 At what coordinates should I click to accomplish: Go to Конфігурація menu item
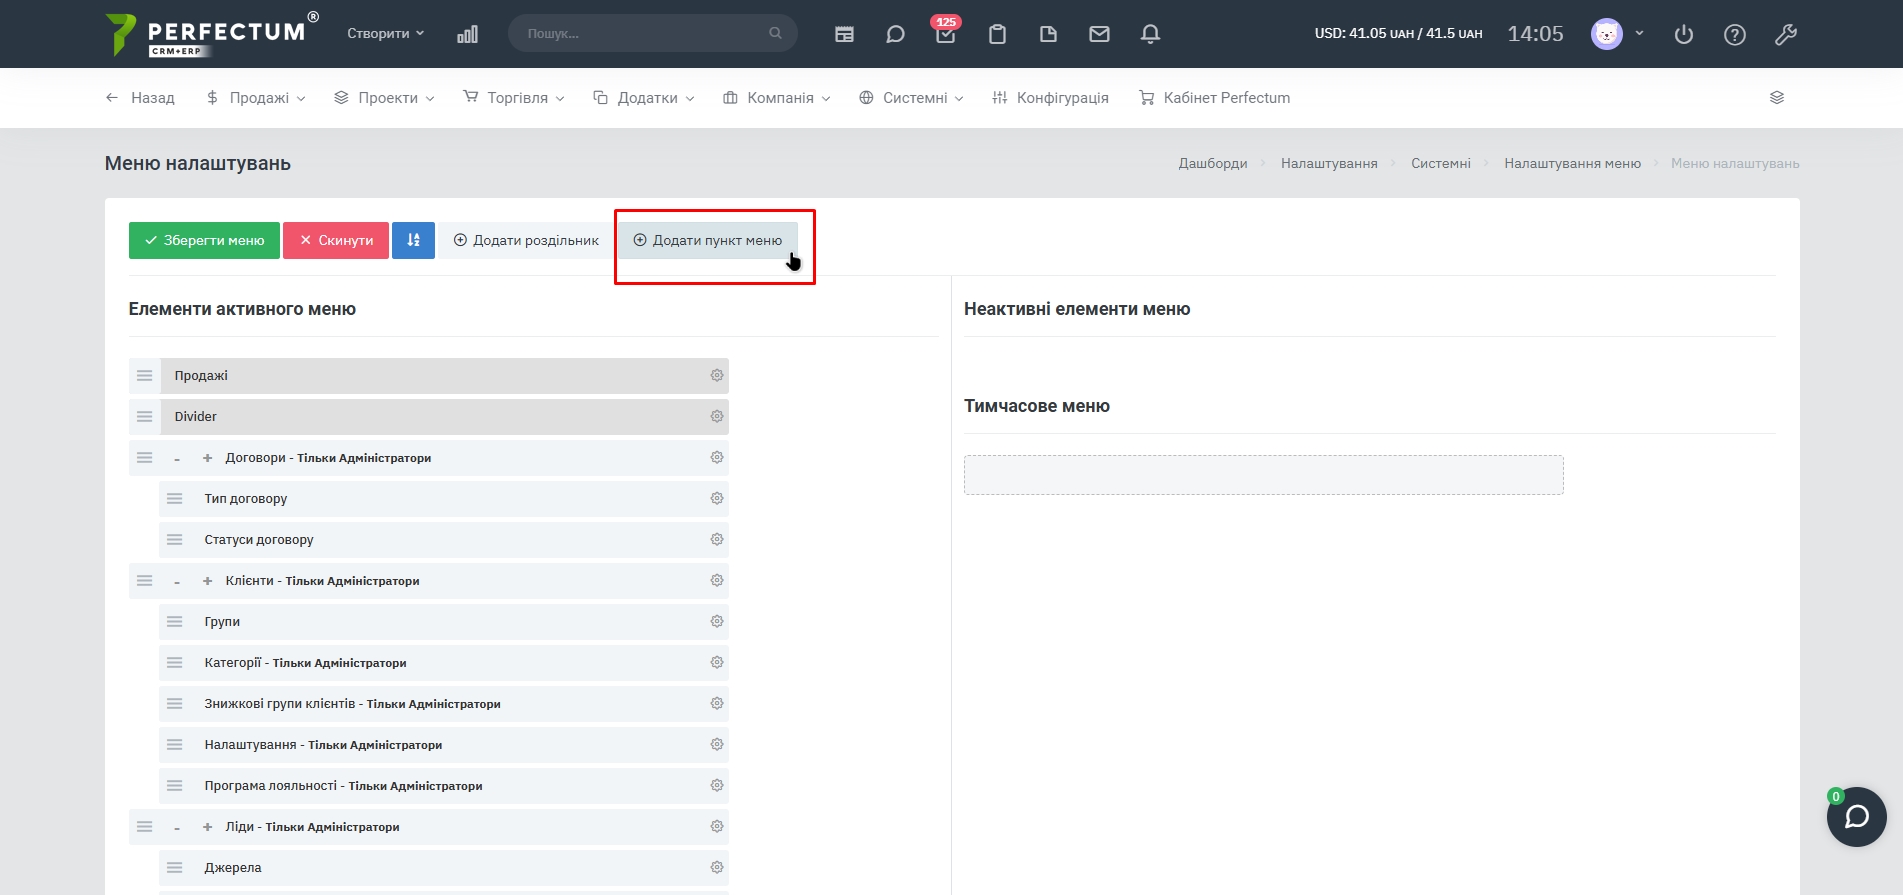coord(1050,98)
